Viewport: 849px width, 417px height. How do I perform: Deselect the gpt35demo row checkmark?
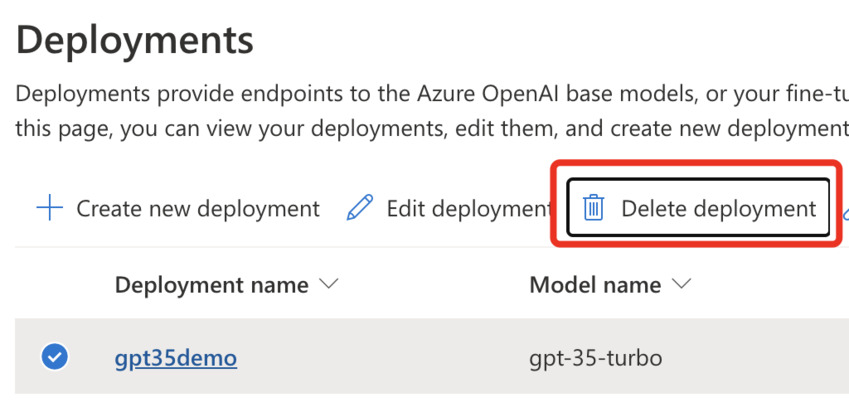pos(55,356)
